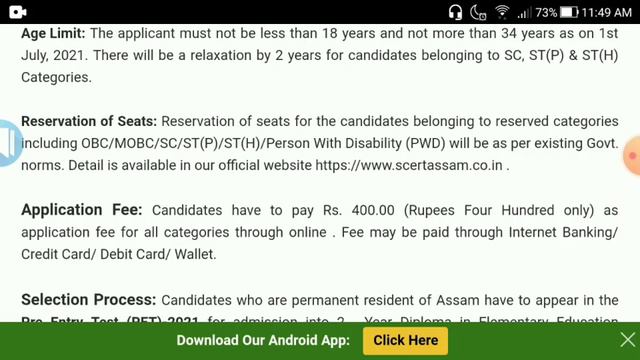Image resolution: width=640 pixels, height=360 pixels.
Task: Select the Age Limit heading
Action: 53,33
